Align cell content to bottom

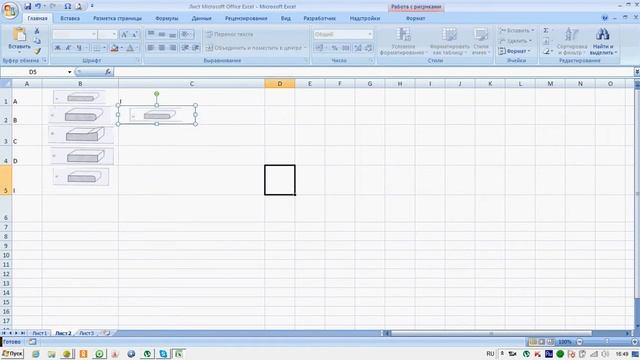coord(173,34)
